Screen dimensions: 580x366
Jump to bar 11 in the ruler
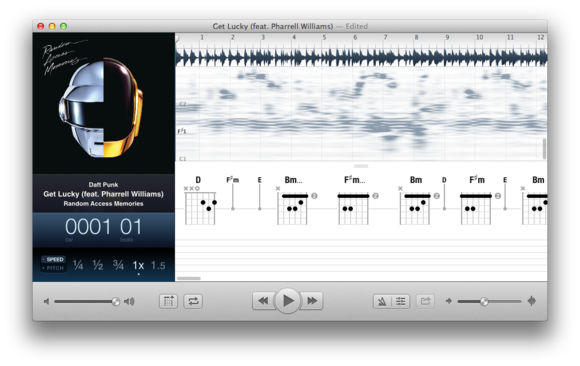(510, 37)
